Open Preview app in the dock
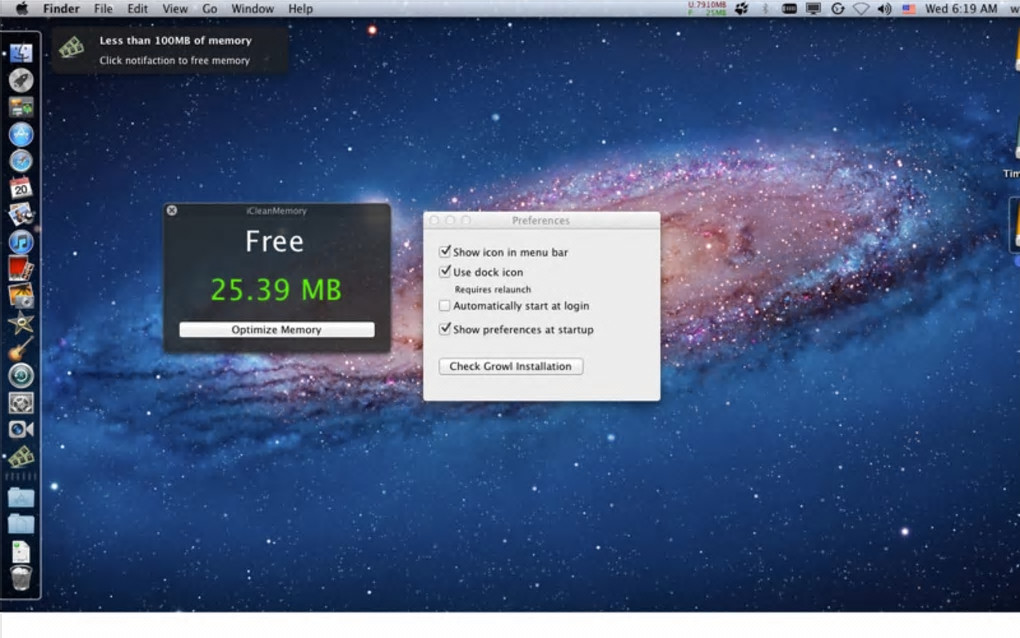Screen dimensions: 1020x638 click(21, 214)
